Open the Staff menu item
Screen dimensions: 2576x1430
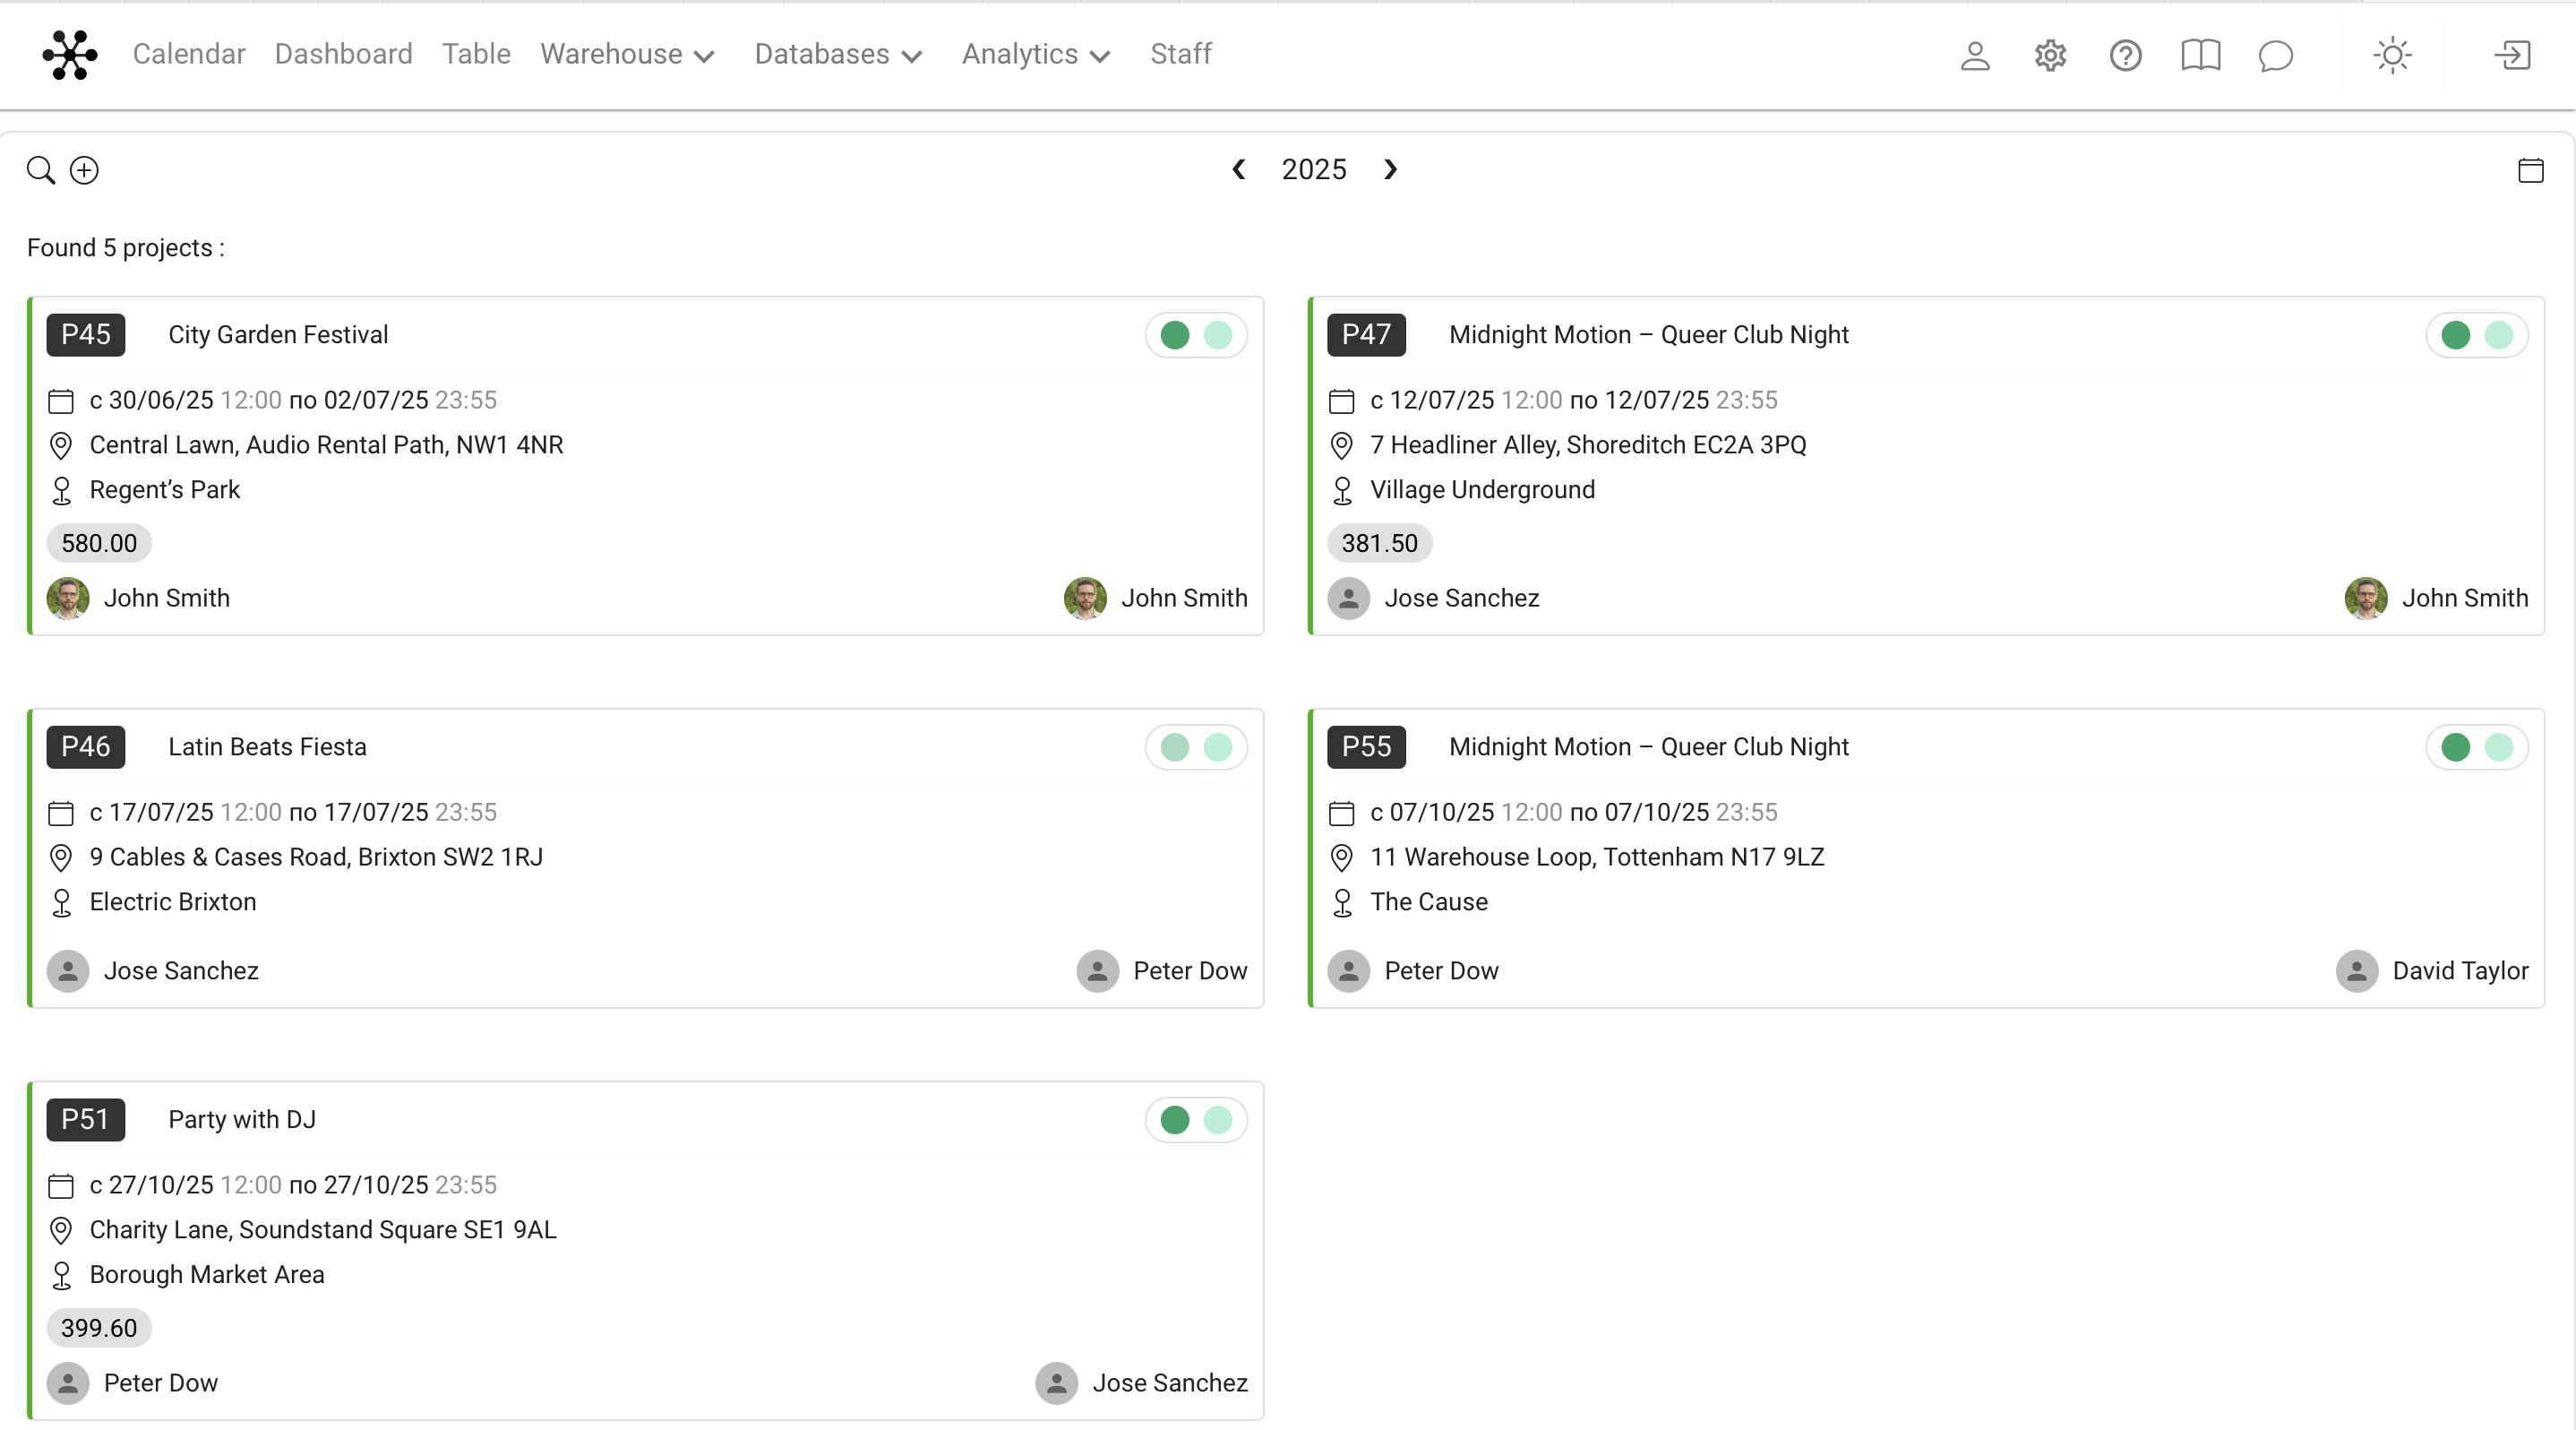[1180, 54]
